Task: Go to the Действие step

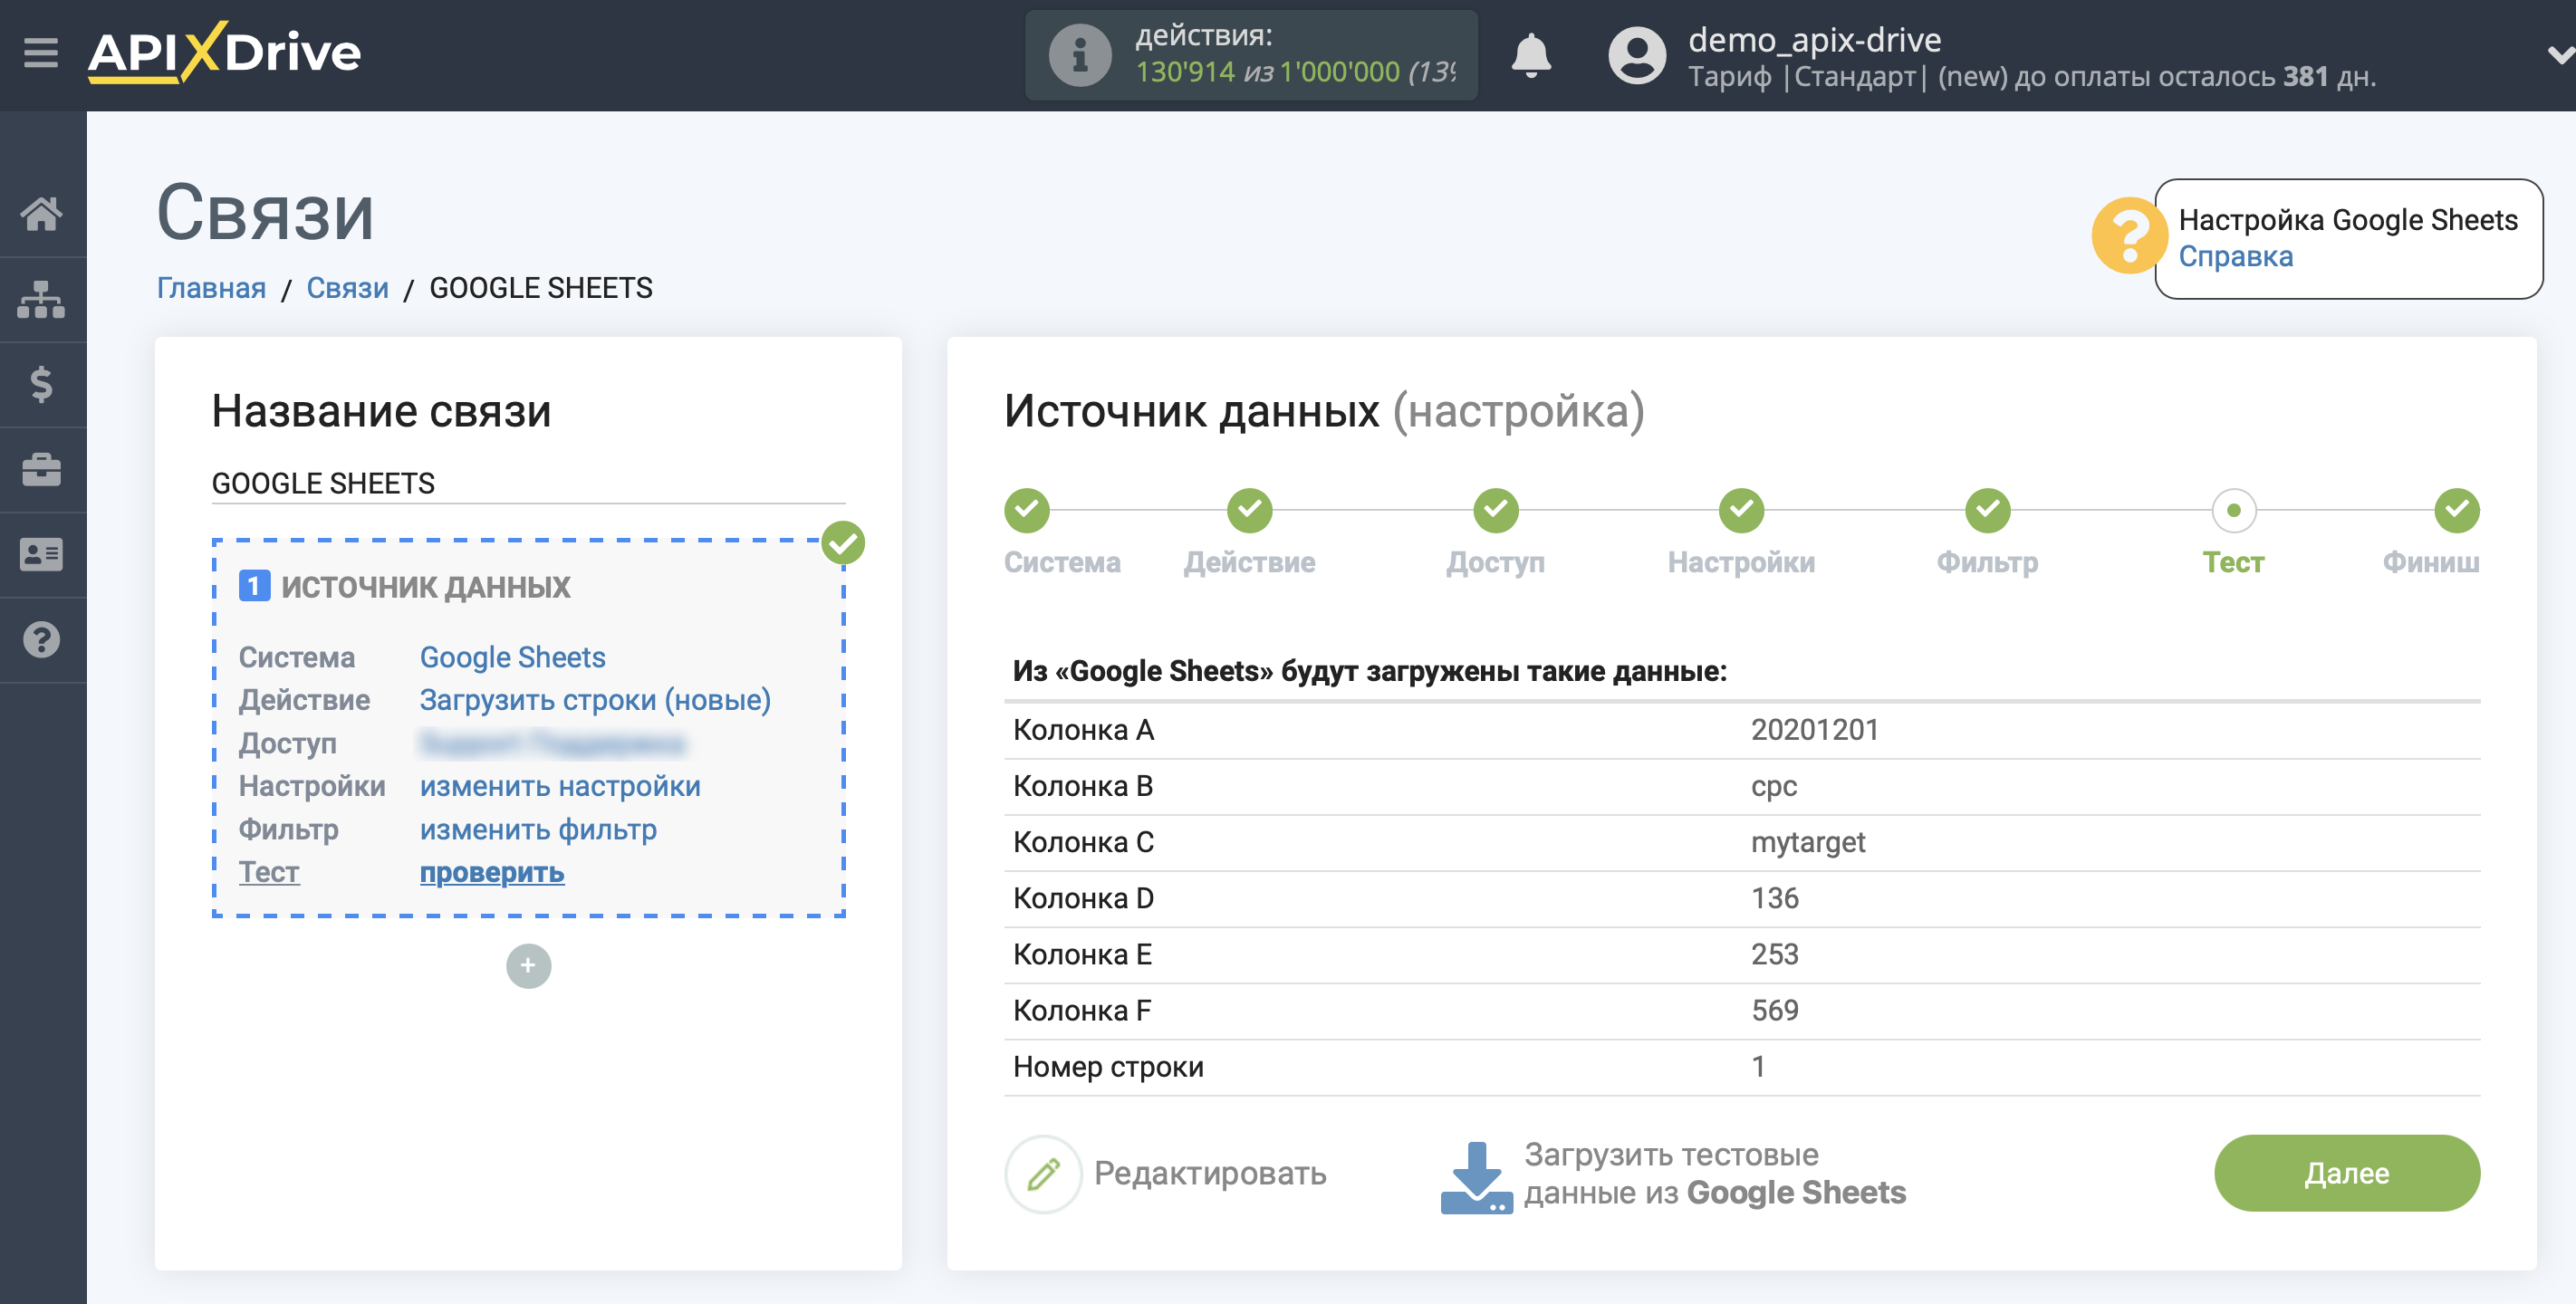Action: [1249, 511]
